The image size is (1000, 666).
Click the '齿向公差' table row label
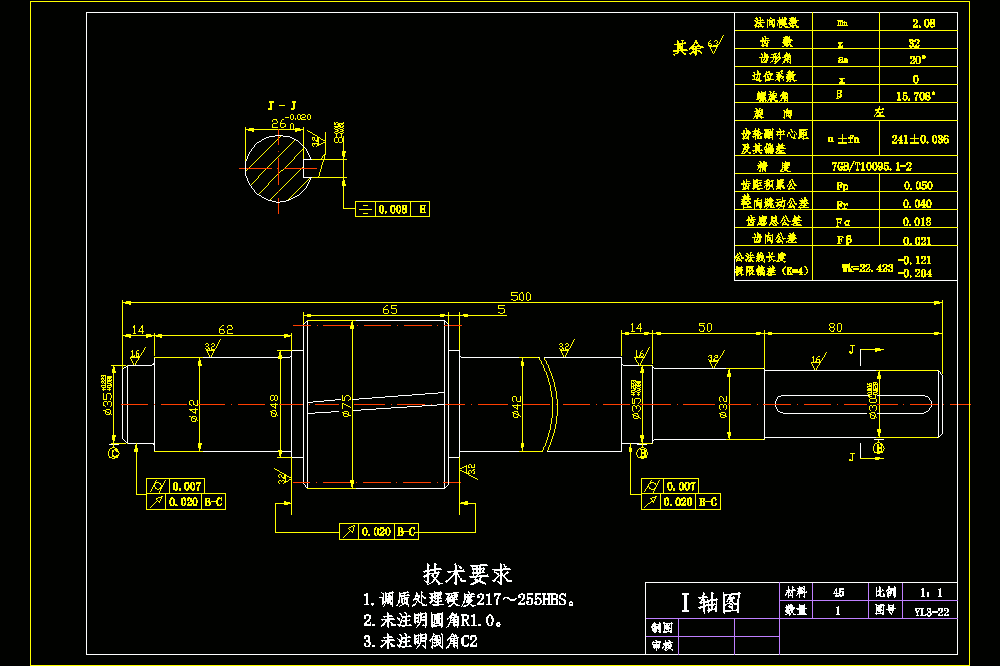point(774,238)
